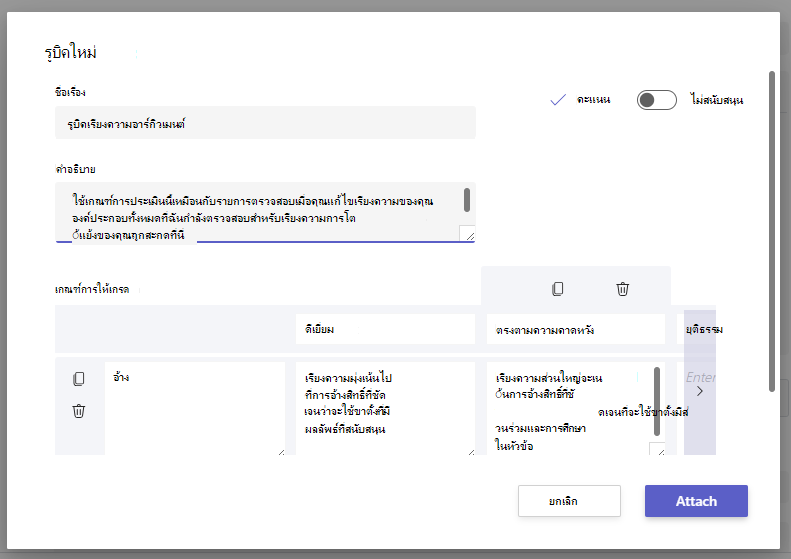Toggle the points switch to on
Image resolution: width=791 pixels, height=559 pixels.
coord(656,100)
